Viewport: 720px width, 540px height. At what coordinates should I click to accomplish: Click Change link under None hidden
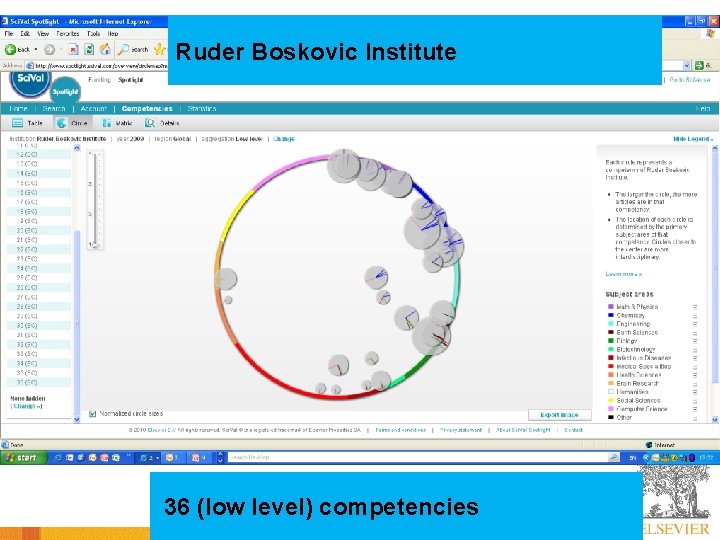point(26,406)
